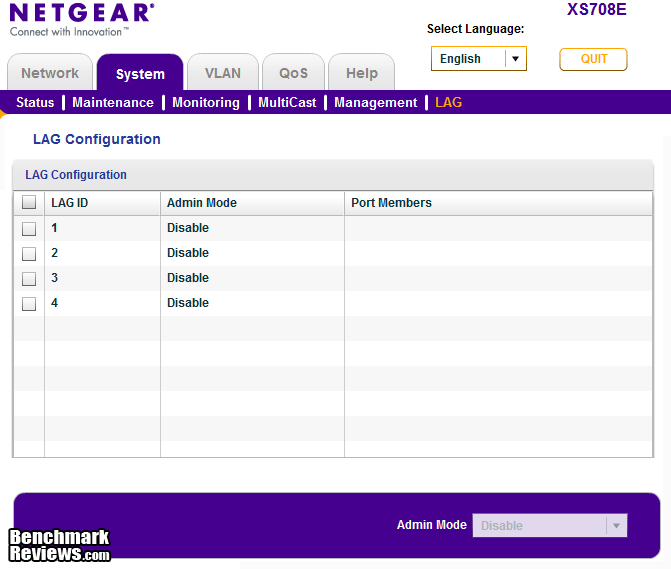Viewport: 671px width, 569px height.
Task: Enable the checkbox for LAG ID 4
Action: (x=29, y=304)
